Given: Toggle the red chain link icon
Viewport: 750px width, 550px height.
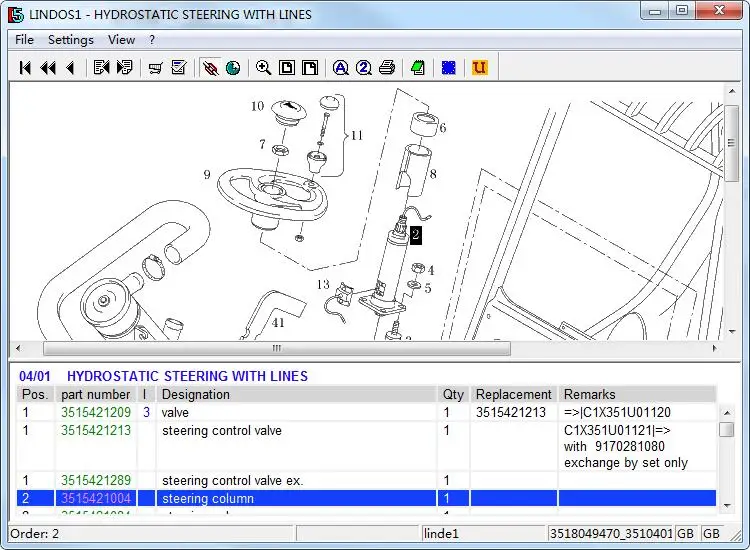Looking at the screenshot, I should [x=210, y=68].
